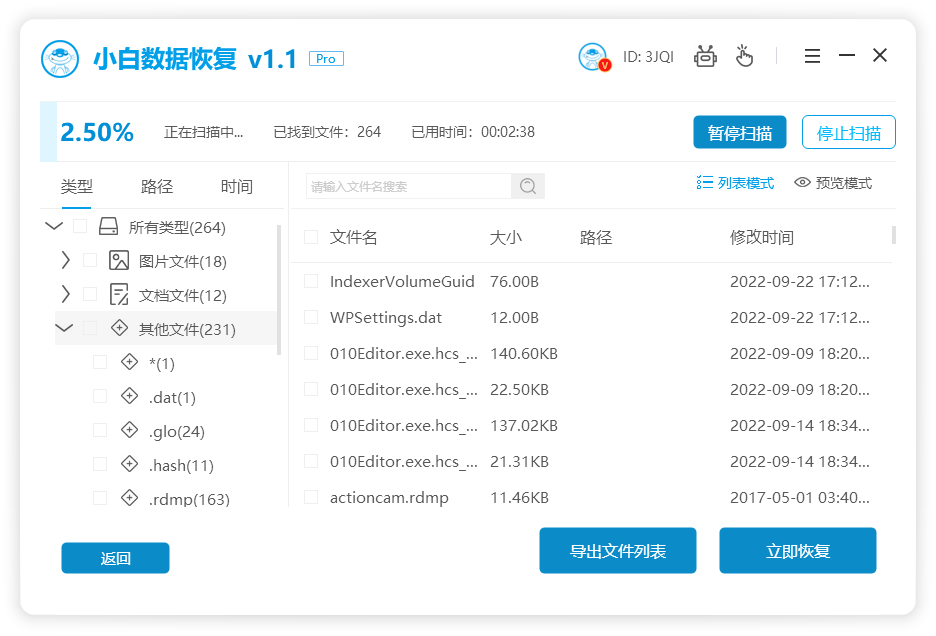Expand the 文档文件(12) tree node

(x=66, y=295)
